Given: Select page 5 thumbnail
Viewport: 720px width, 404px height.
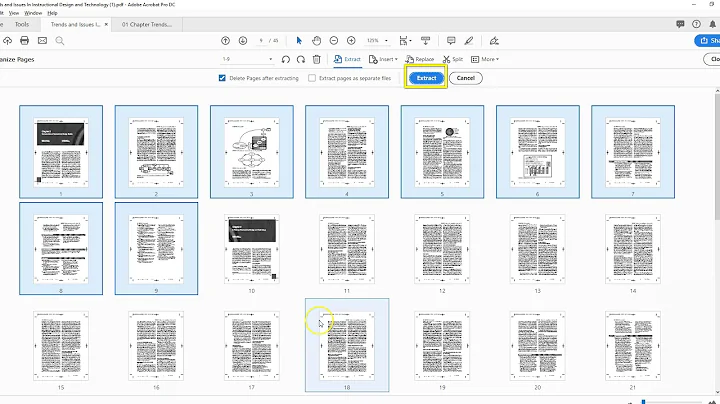Looking at the screenshot, I should pyautogui.click(x=442, y=152).
